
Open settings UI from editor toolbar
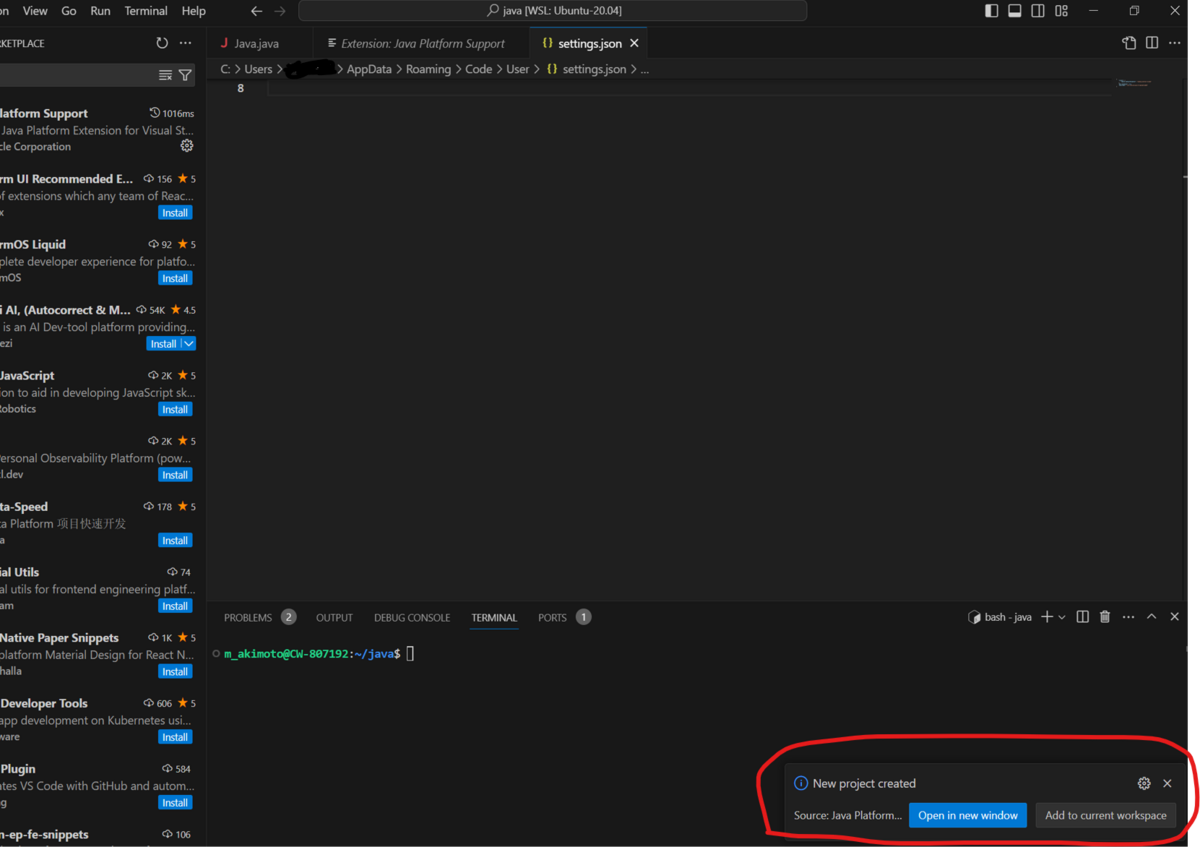1129,43
